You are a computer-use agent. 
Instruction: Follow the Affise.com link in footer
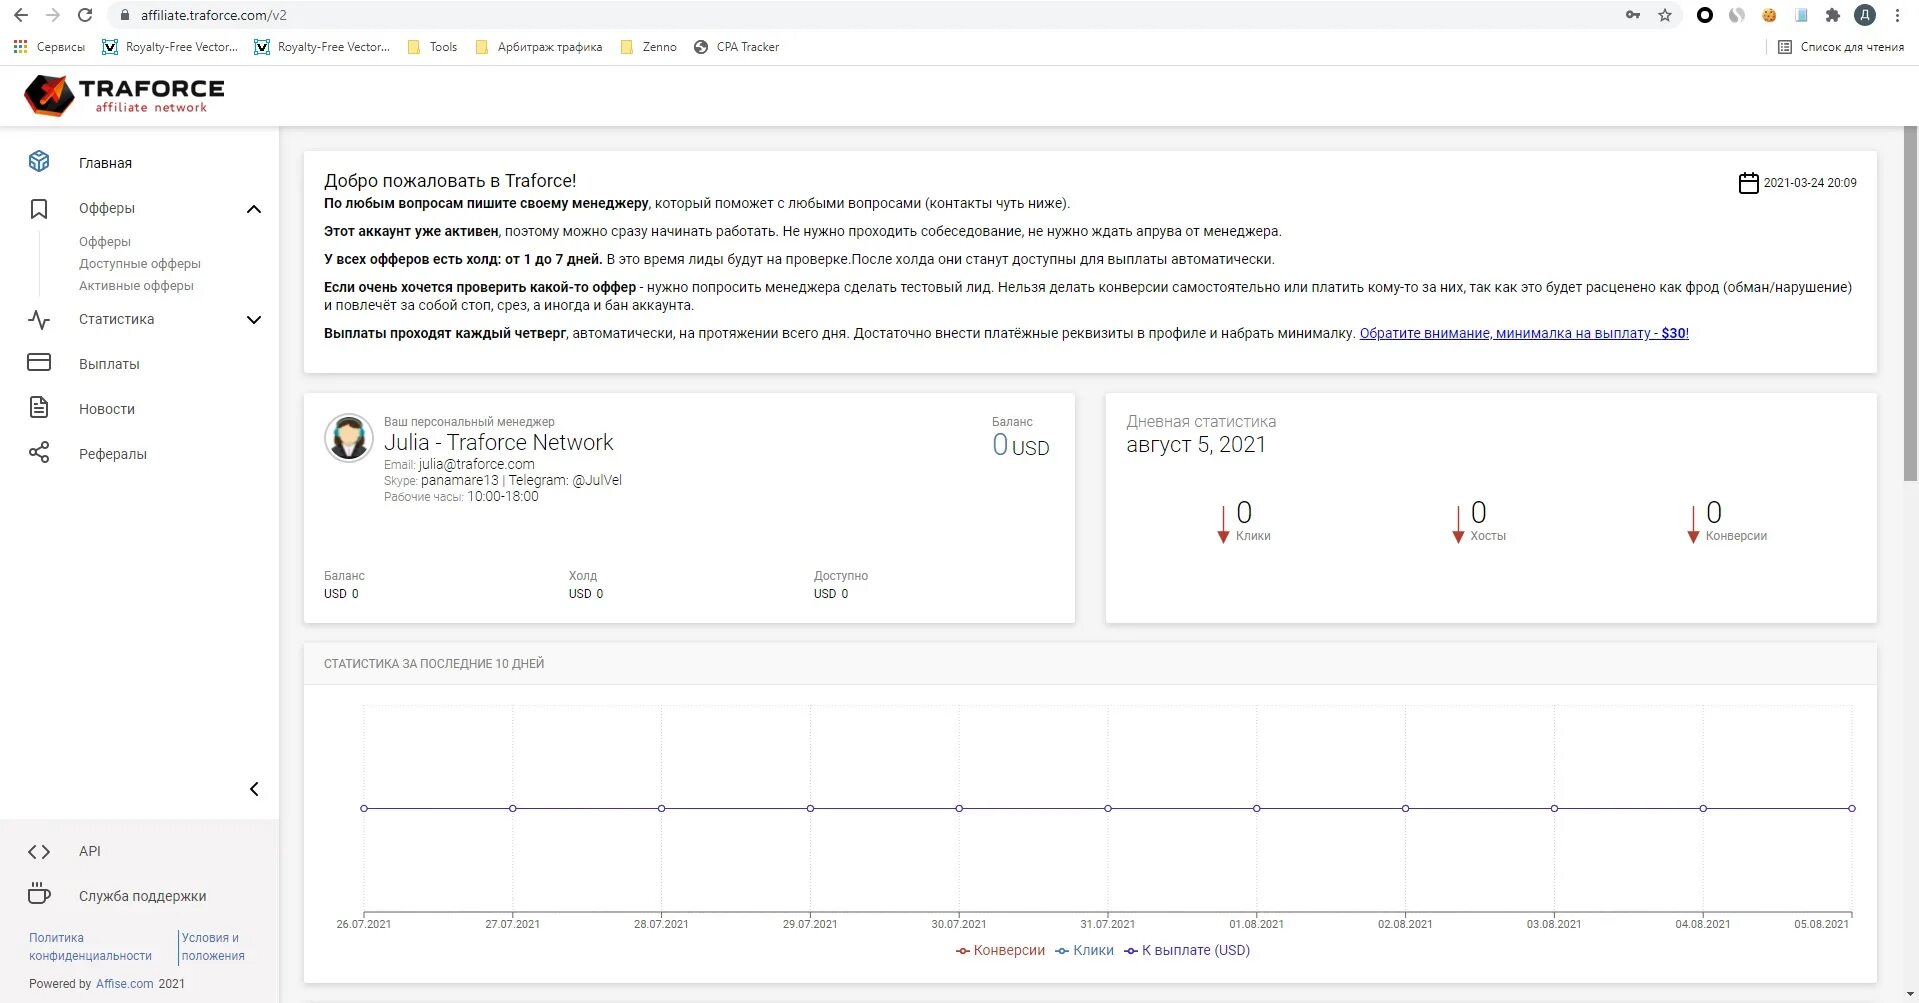(125, 984)
